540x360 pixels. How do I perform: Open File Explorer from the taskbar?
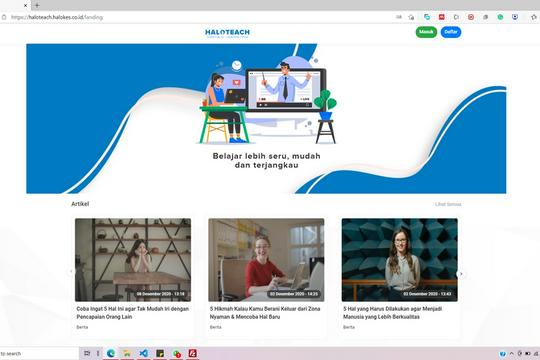[x=127, y=353]
